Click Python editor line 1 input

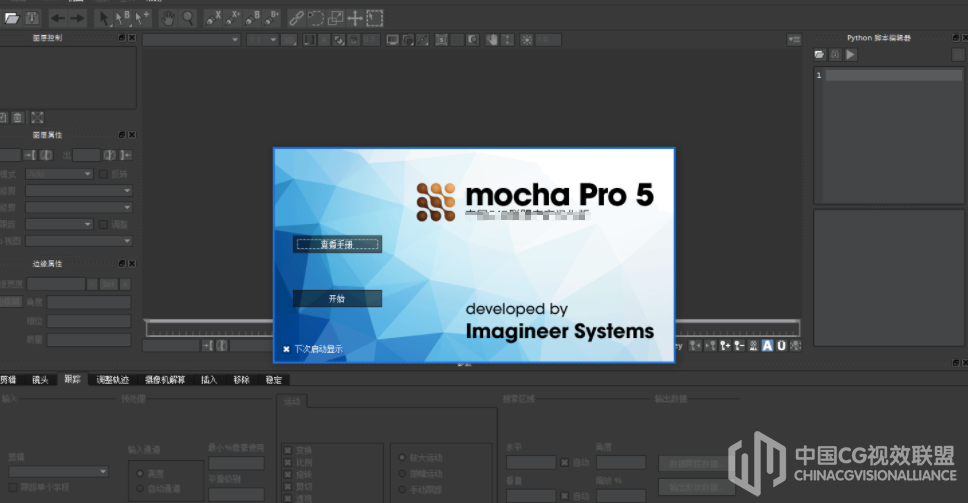pyautogui.click(x=893, y=75)
